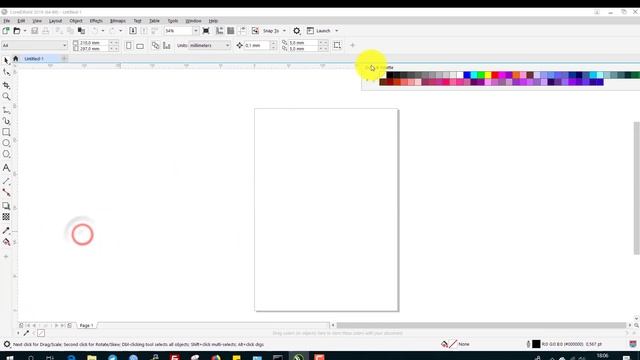Image resolution: width=640 pixels, height=360 pixels.
Task: Select the Rectangle tool
Action: click(6, 132)
